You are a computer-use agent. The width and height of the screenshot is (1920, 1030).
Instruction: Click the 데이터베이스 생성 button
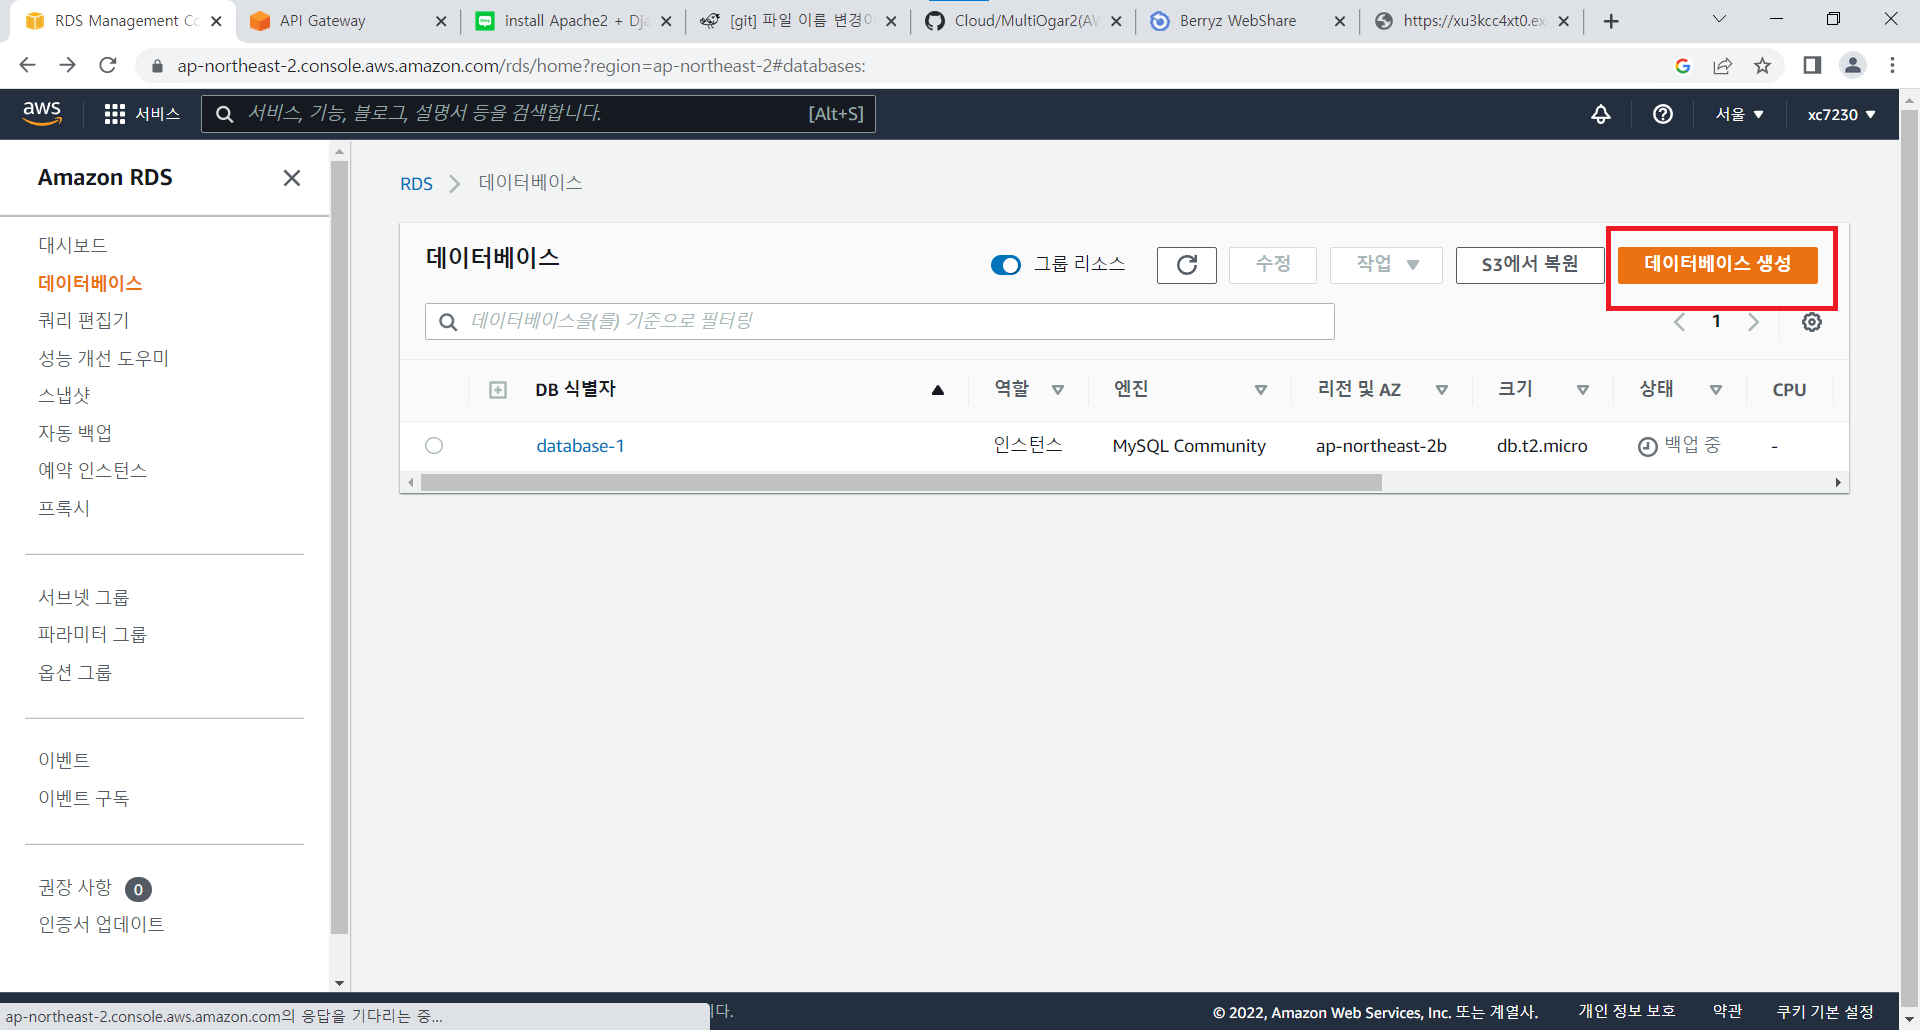1717,264
